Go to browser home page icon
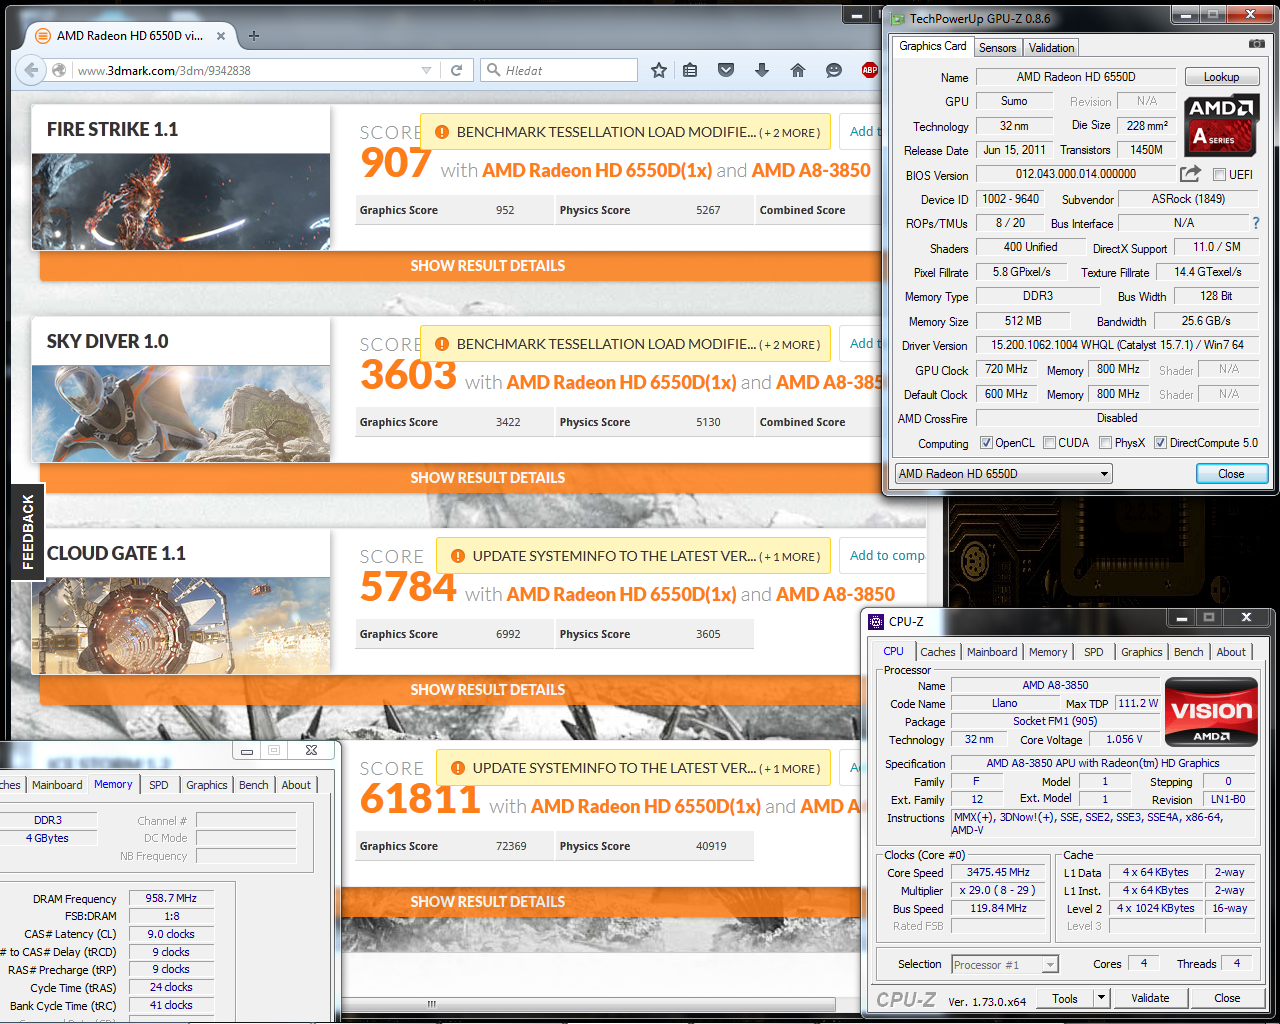 coord(797,70)
